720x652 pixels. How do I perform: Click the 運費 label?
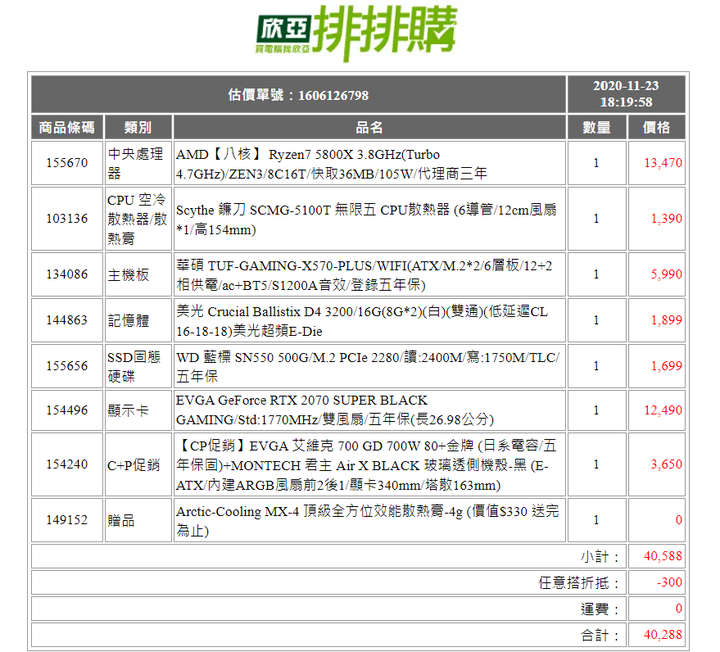pos(600,609)
